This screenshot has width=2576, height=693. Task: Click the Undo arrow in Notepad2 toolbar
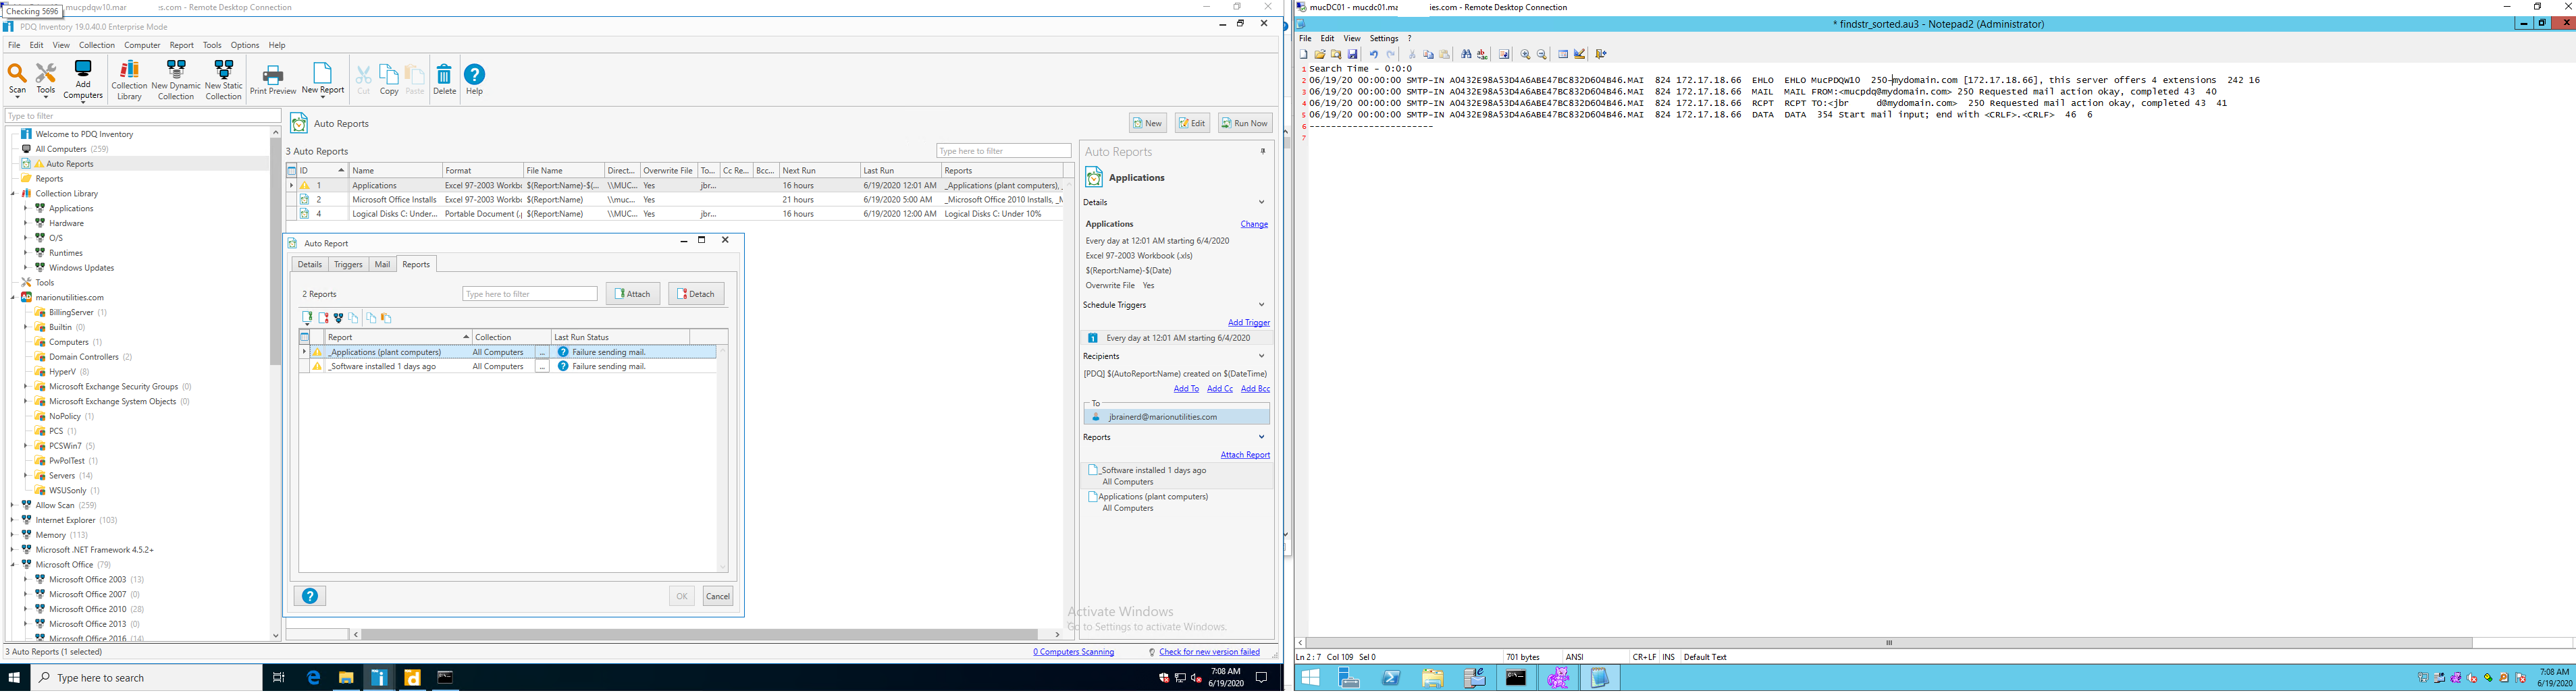click(1374, 55)
